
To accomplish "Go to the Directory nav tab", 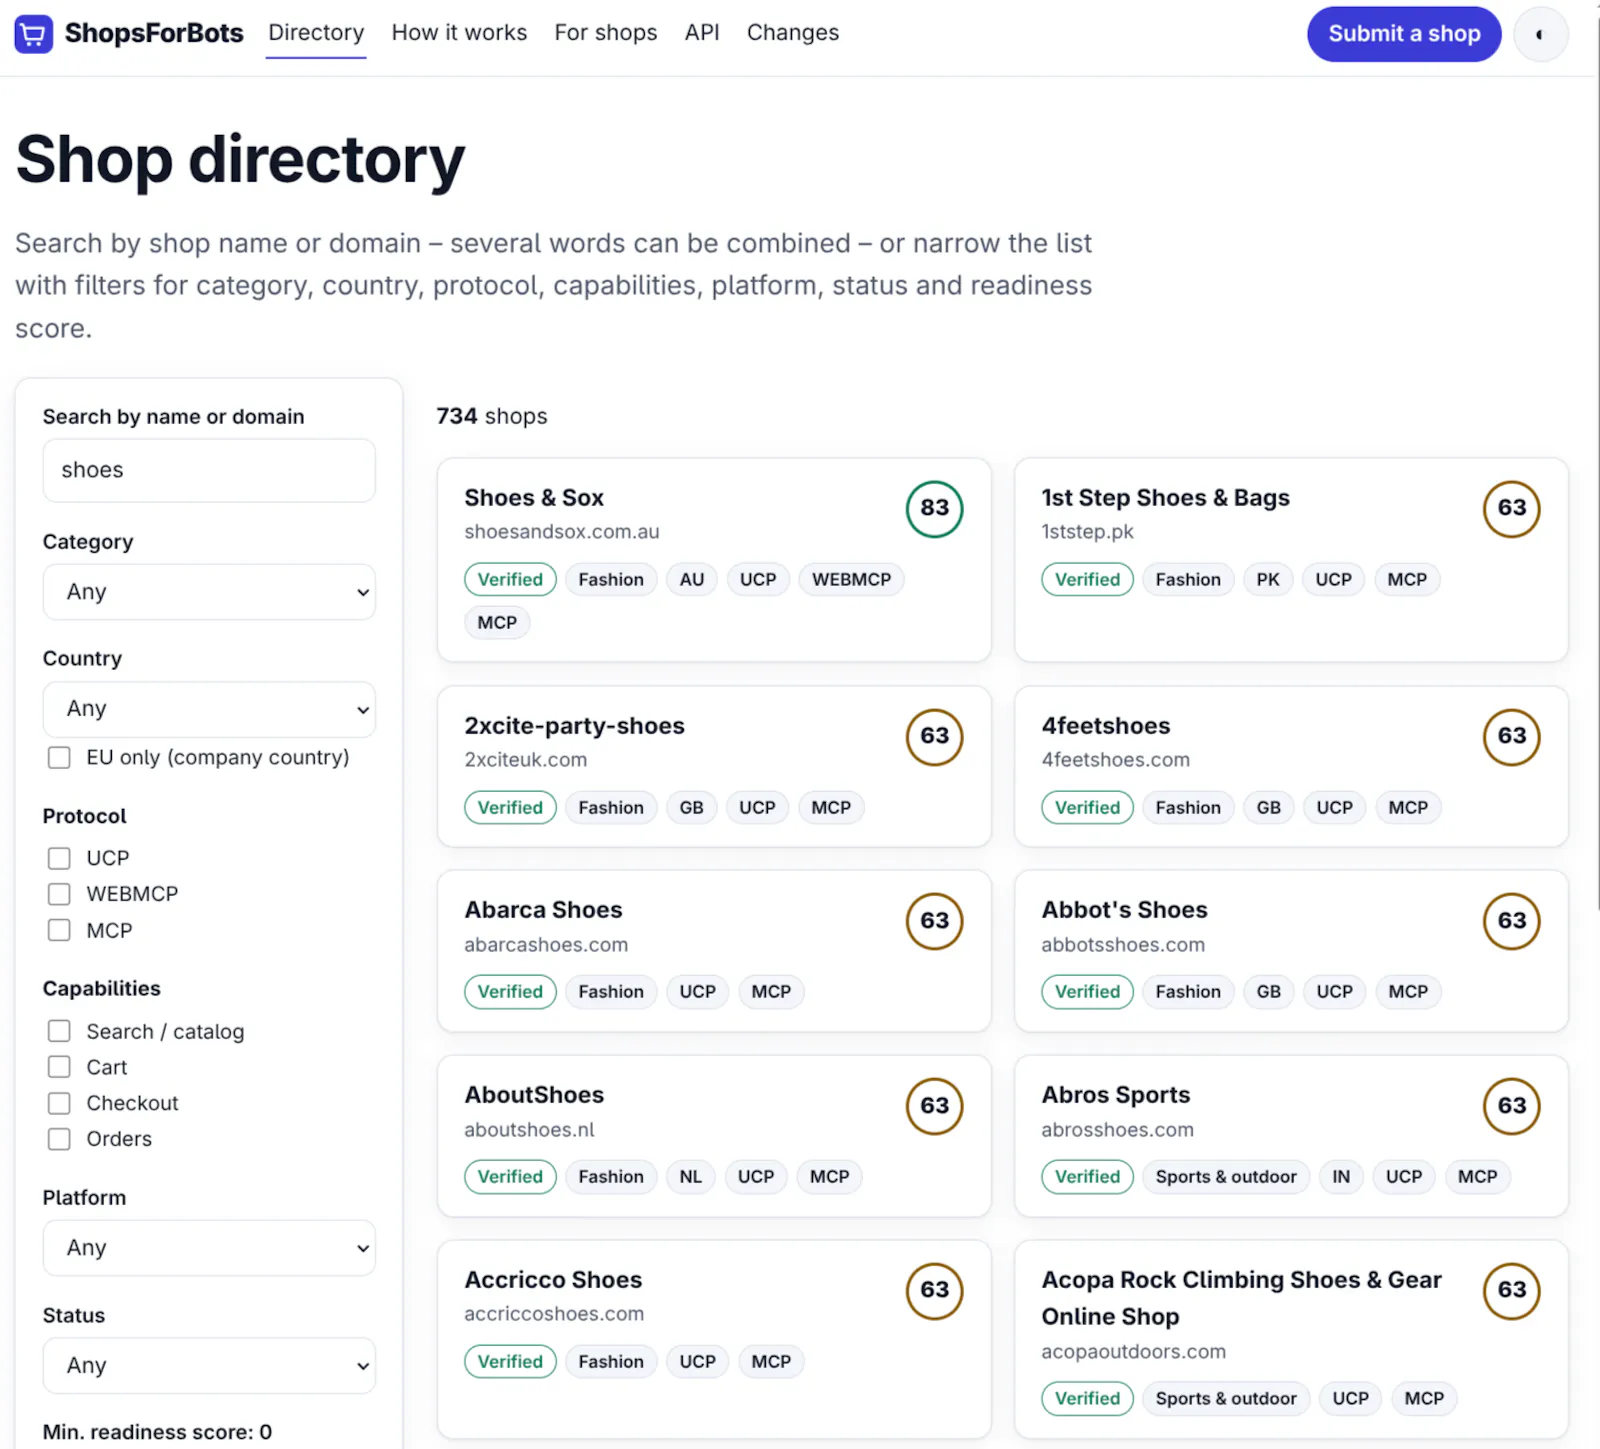I will pyautogui.click(x=316, y=33).
